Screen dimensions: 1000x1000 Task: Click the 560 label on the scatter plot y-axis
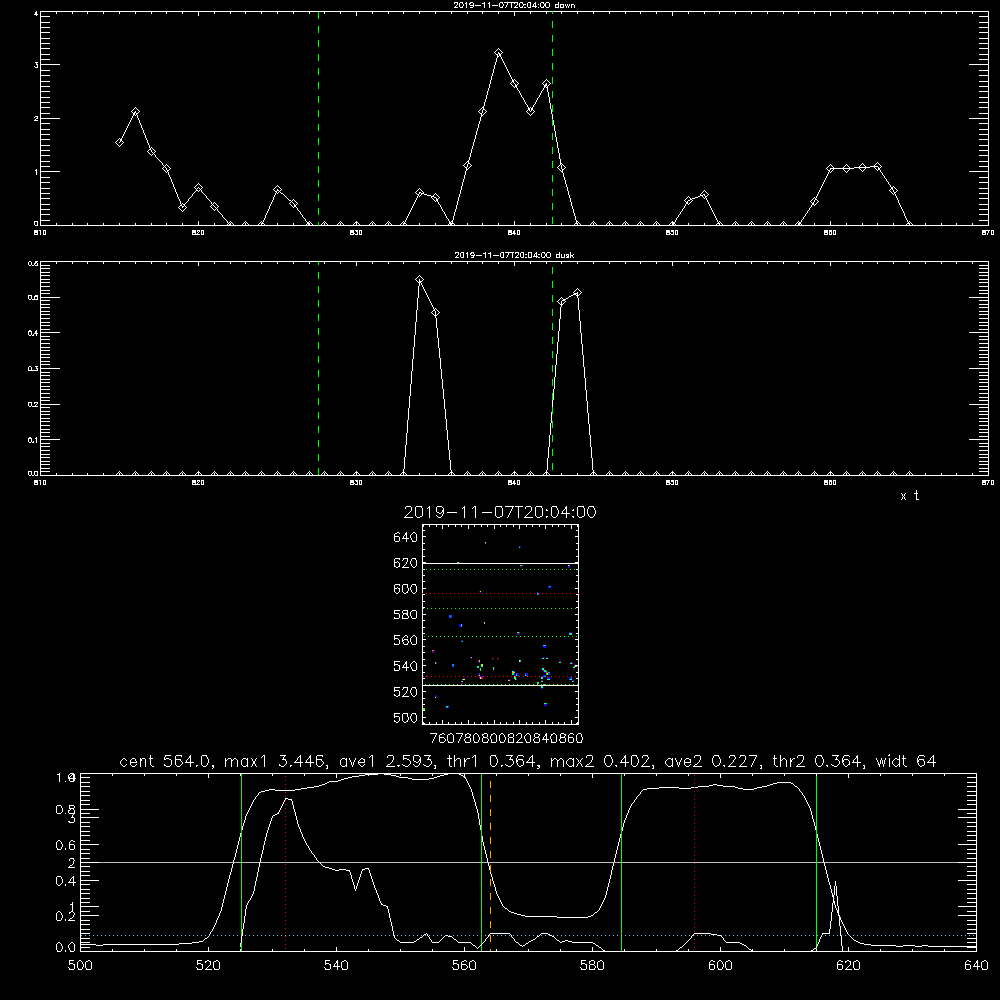(x=406, y=640)
